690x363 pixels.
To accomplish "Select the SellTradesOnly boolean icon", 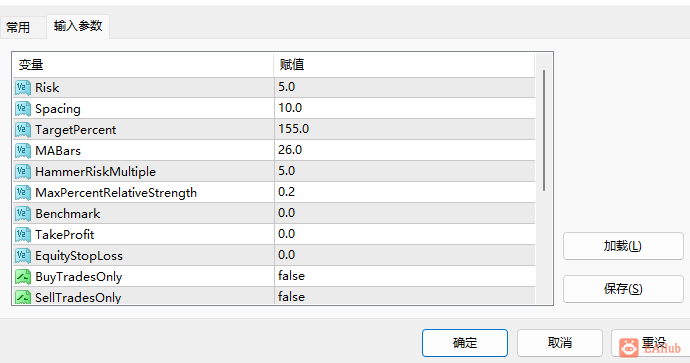I will click(x=23, y=297).
